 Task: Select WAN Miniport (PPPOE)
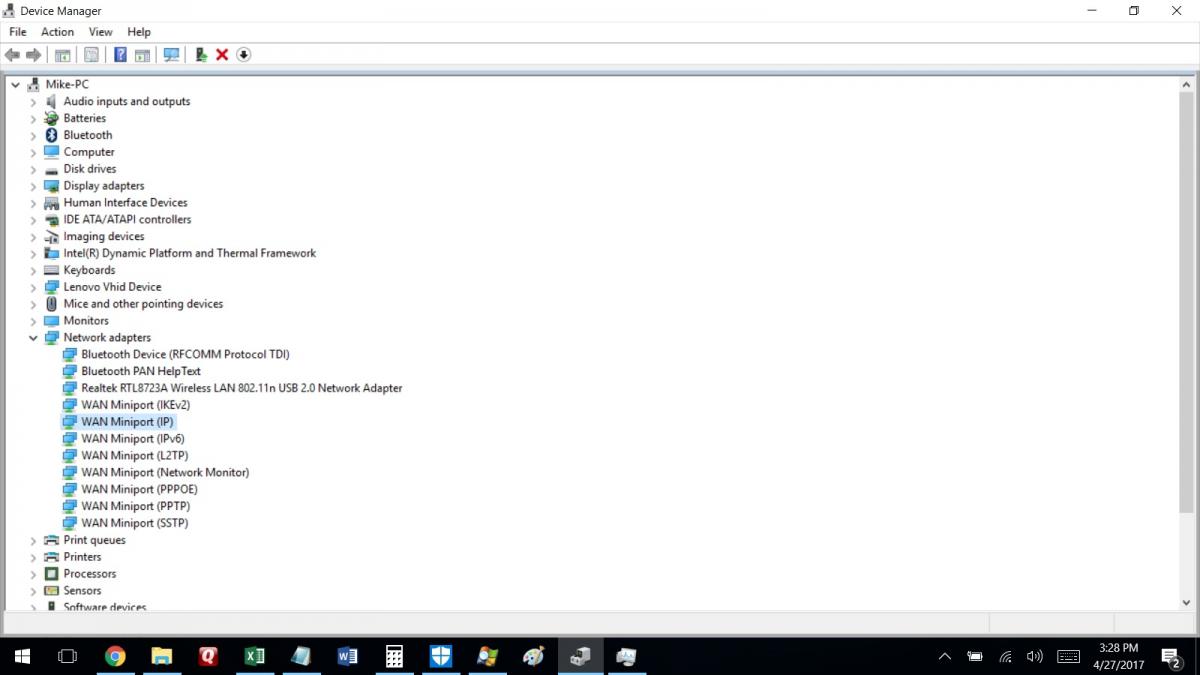[x=139, y=490]
